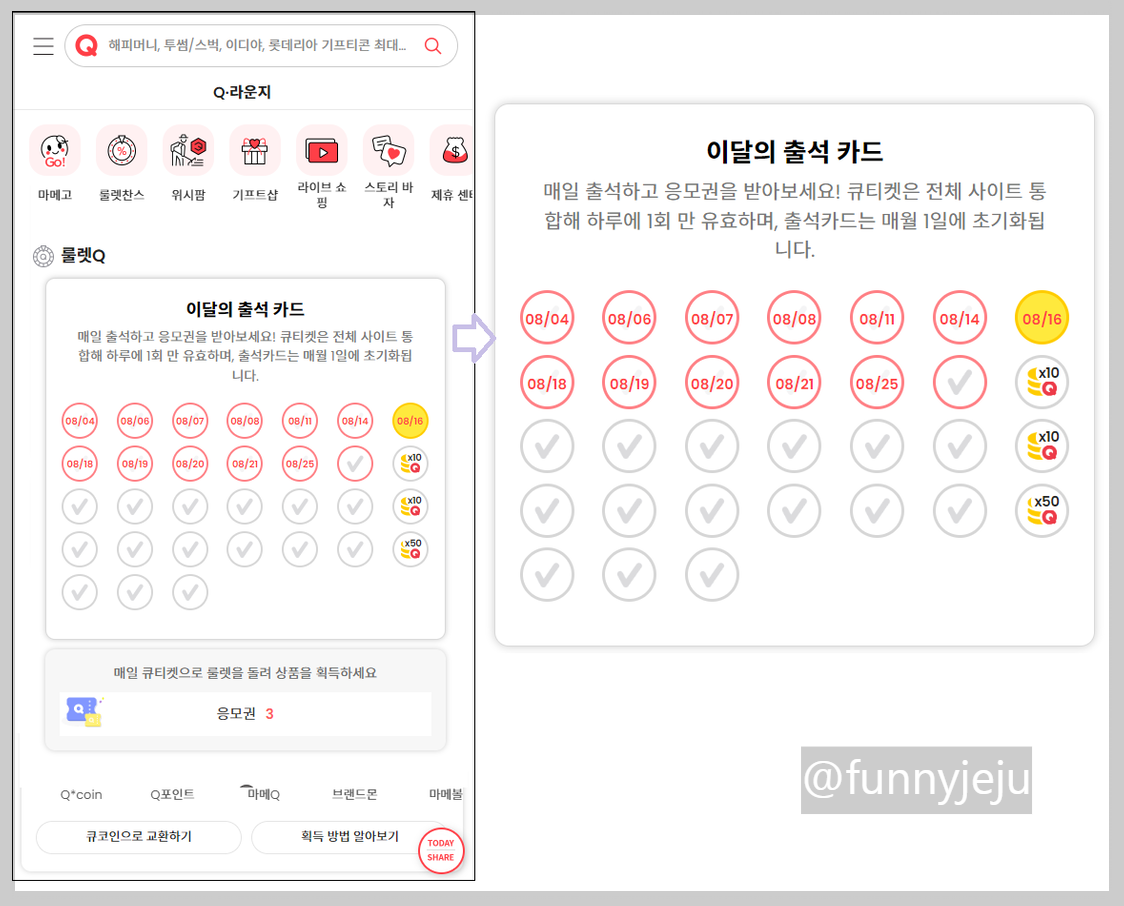The height and width of the screenshot is (906, 1124).
Task: Open the 위시팜 wish farm icon
Action: coord(187,149)
